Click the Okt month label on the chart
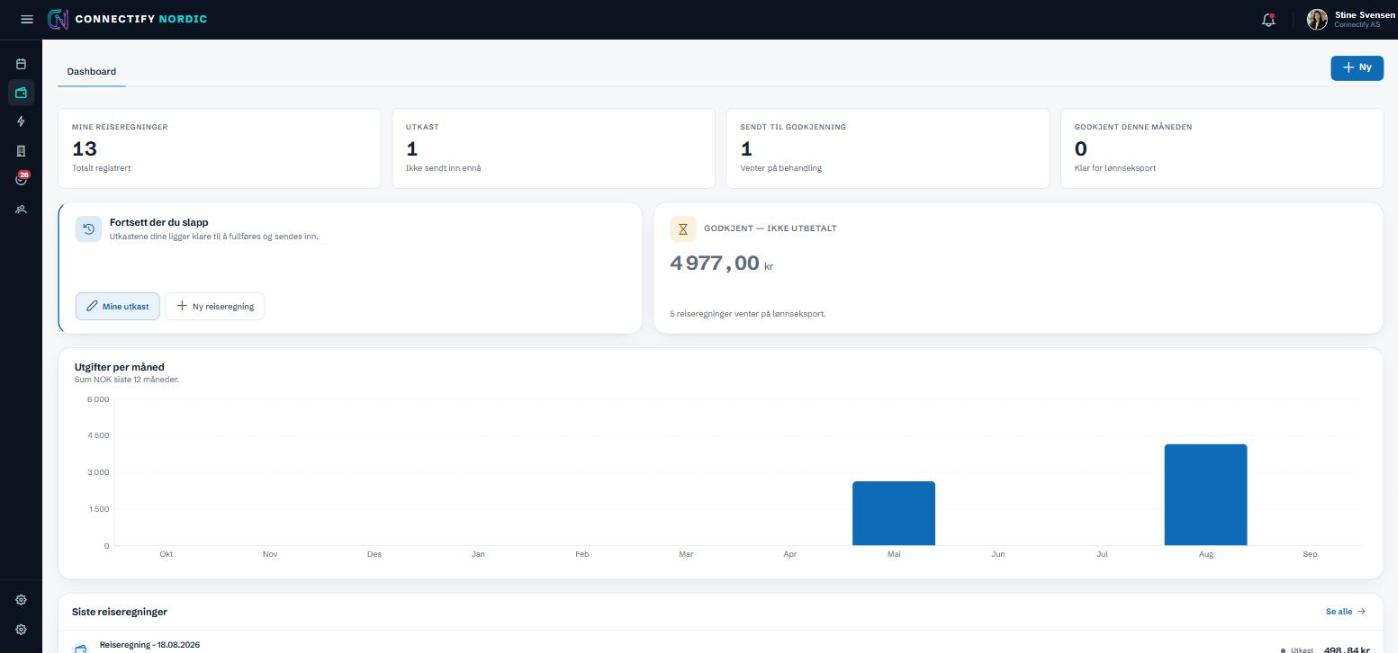Image resolution: width=1398 pixels, height=653 pixels. (166, 554)
